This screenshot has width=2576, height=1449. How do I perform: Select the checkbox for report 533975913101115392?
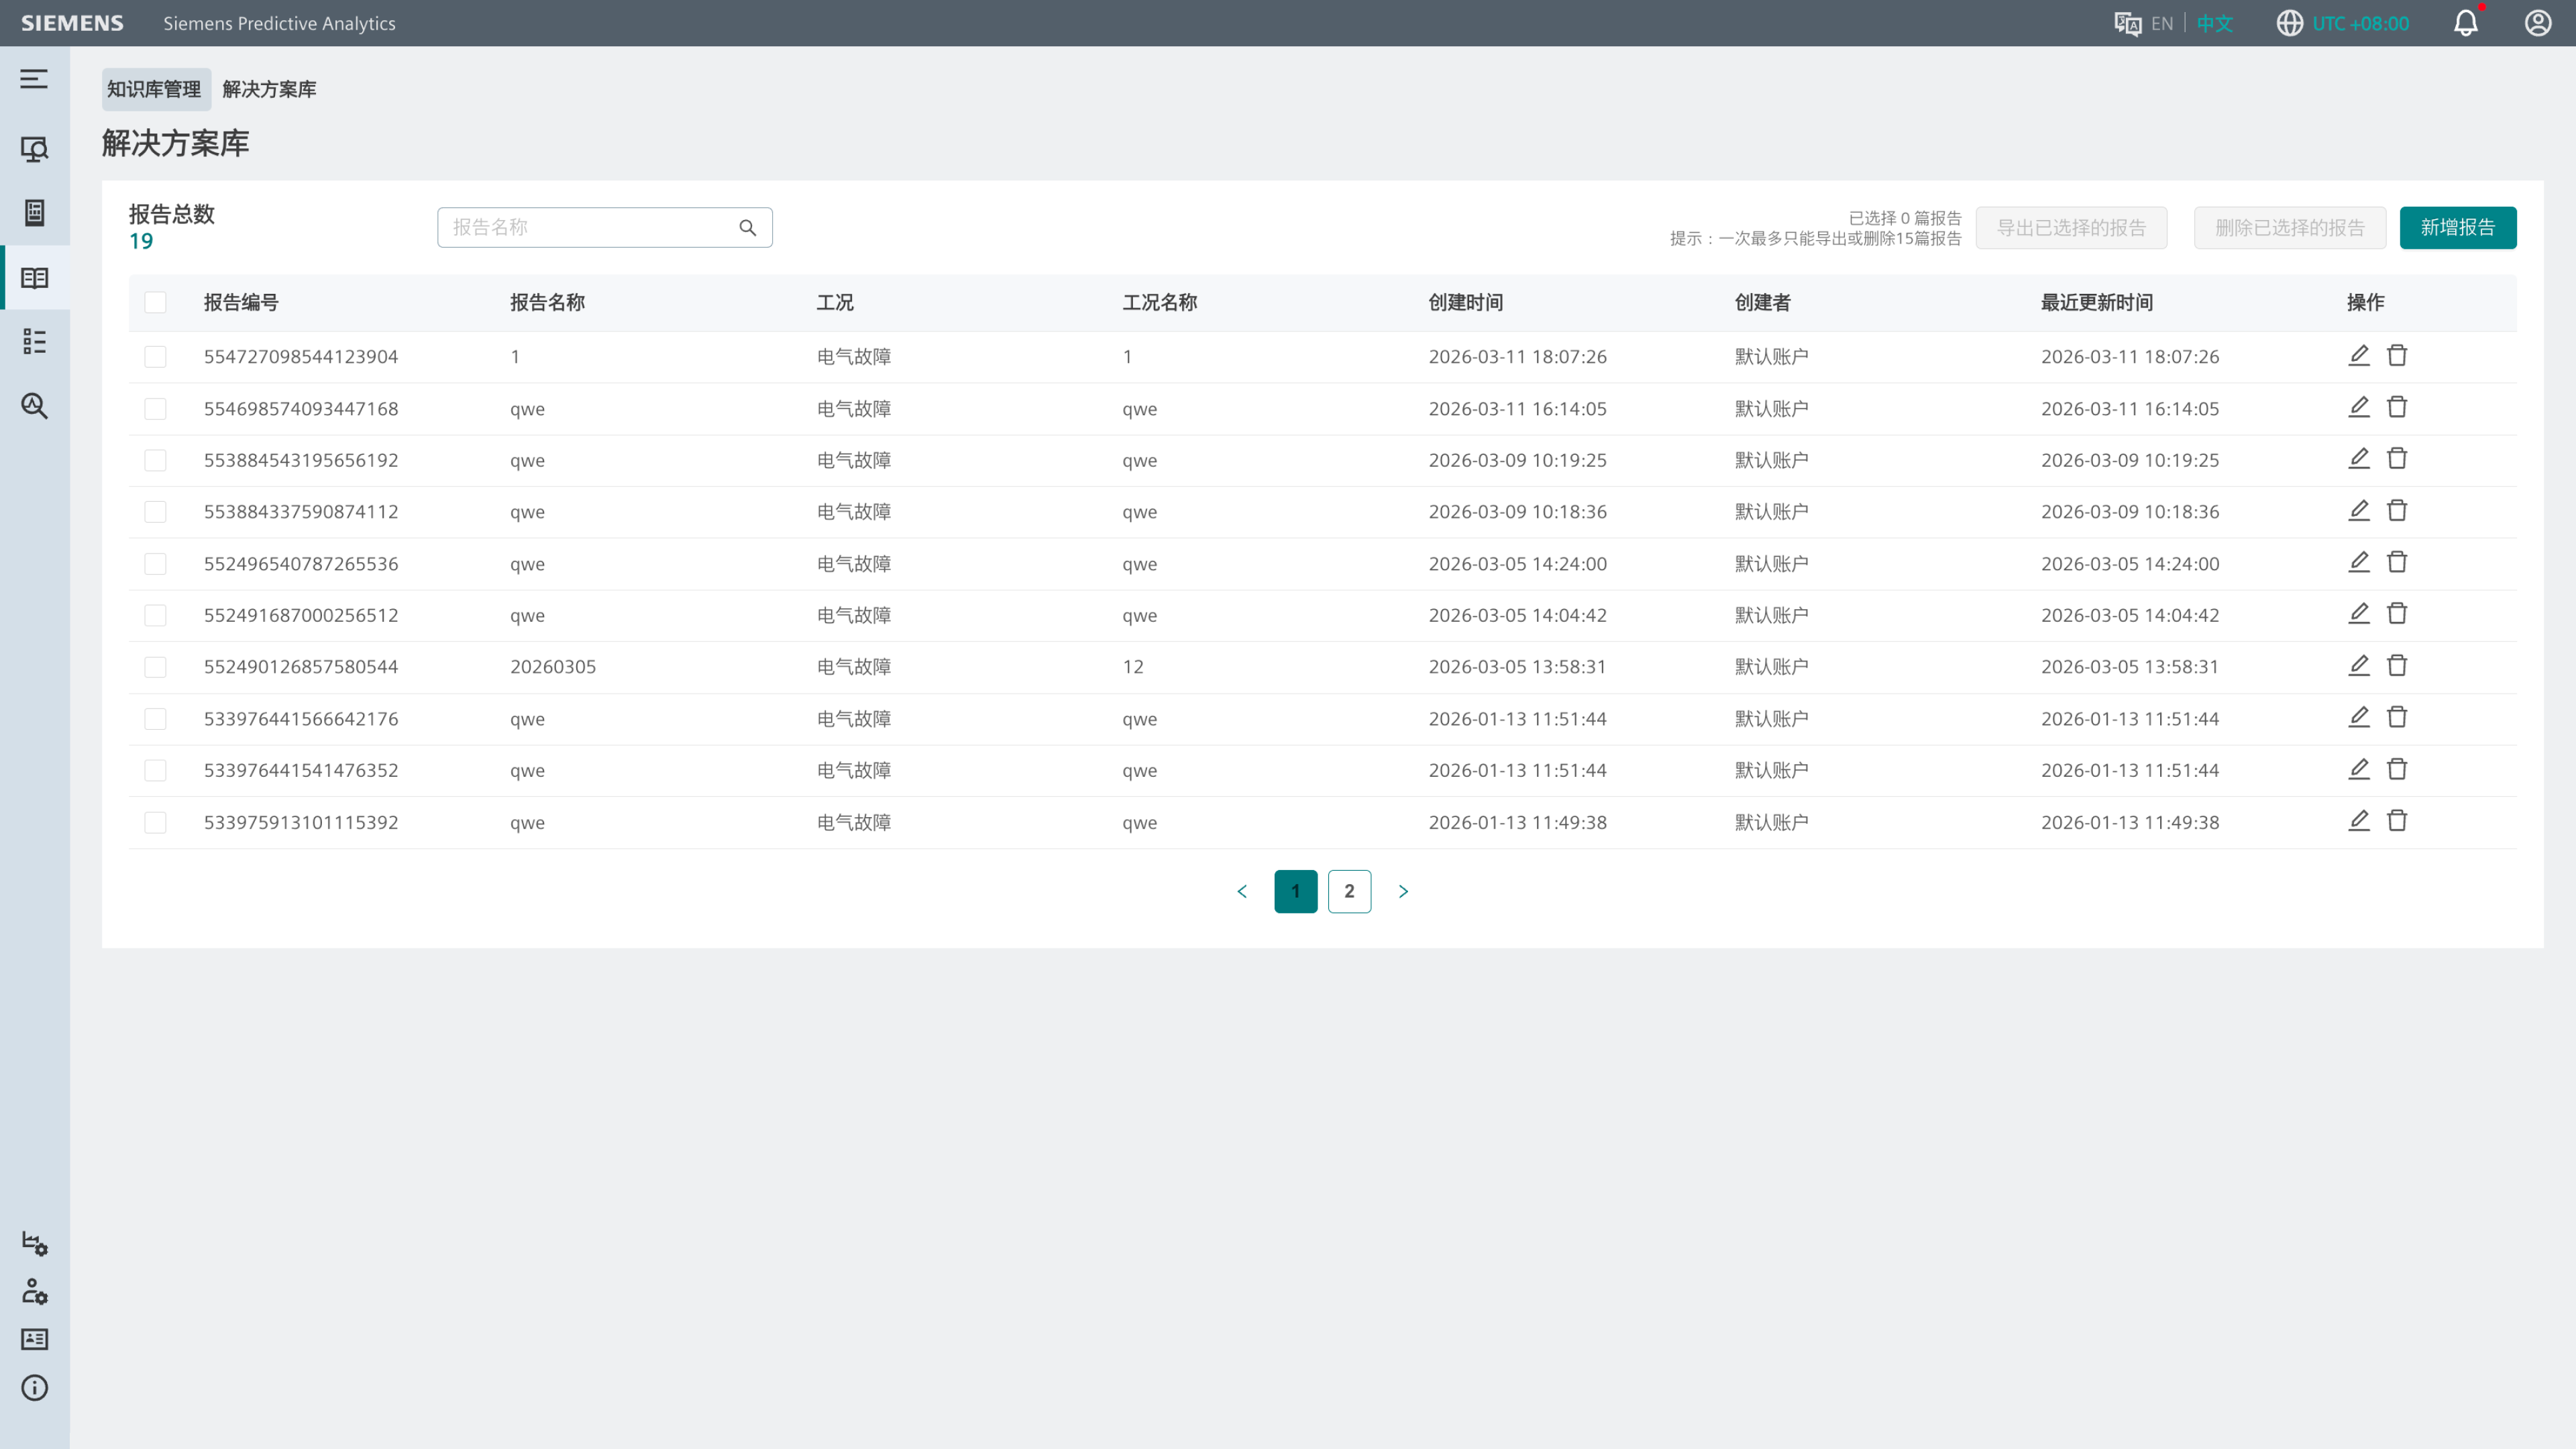[x=155, y=823]
